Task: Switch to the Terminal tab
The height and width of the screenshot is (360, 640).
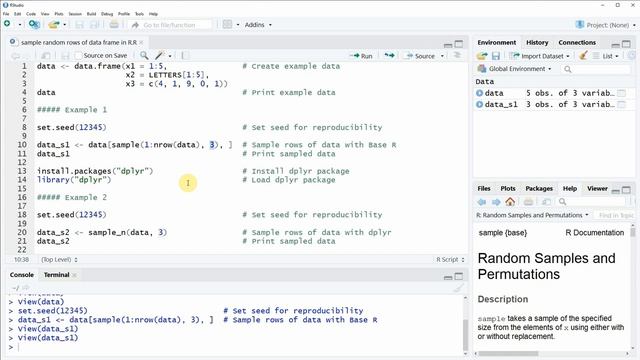Action: pyautogui.click(x=56, y=275)
